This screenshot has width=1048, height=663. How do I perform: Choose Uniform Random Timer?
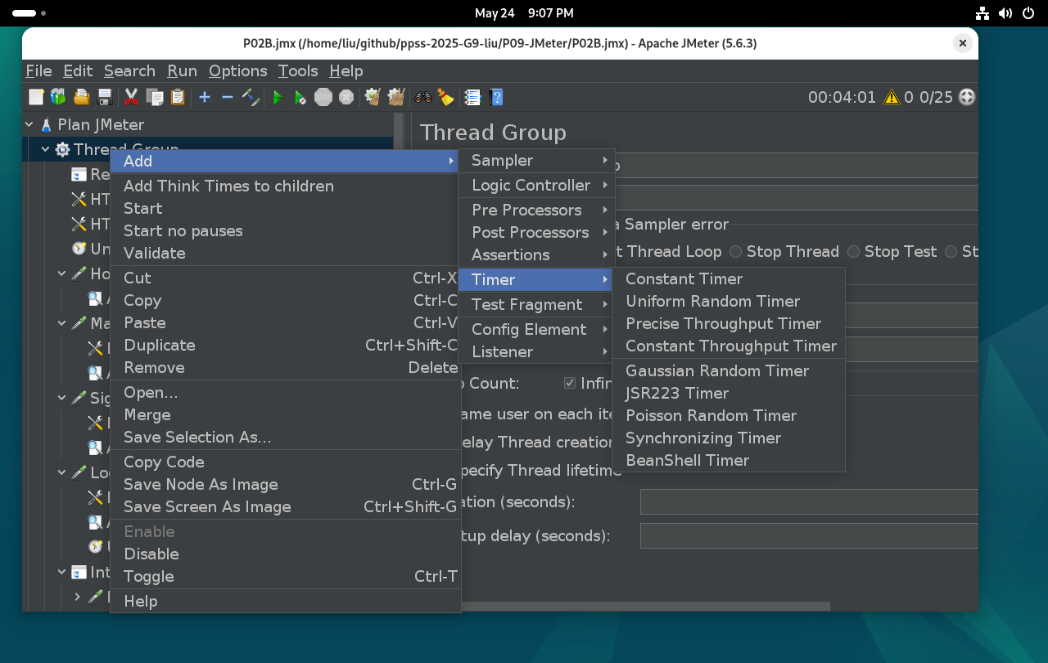pyautogui.click(x=729, y=301)
